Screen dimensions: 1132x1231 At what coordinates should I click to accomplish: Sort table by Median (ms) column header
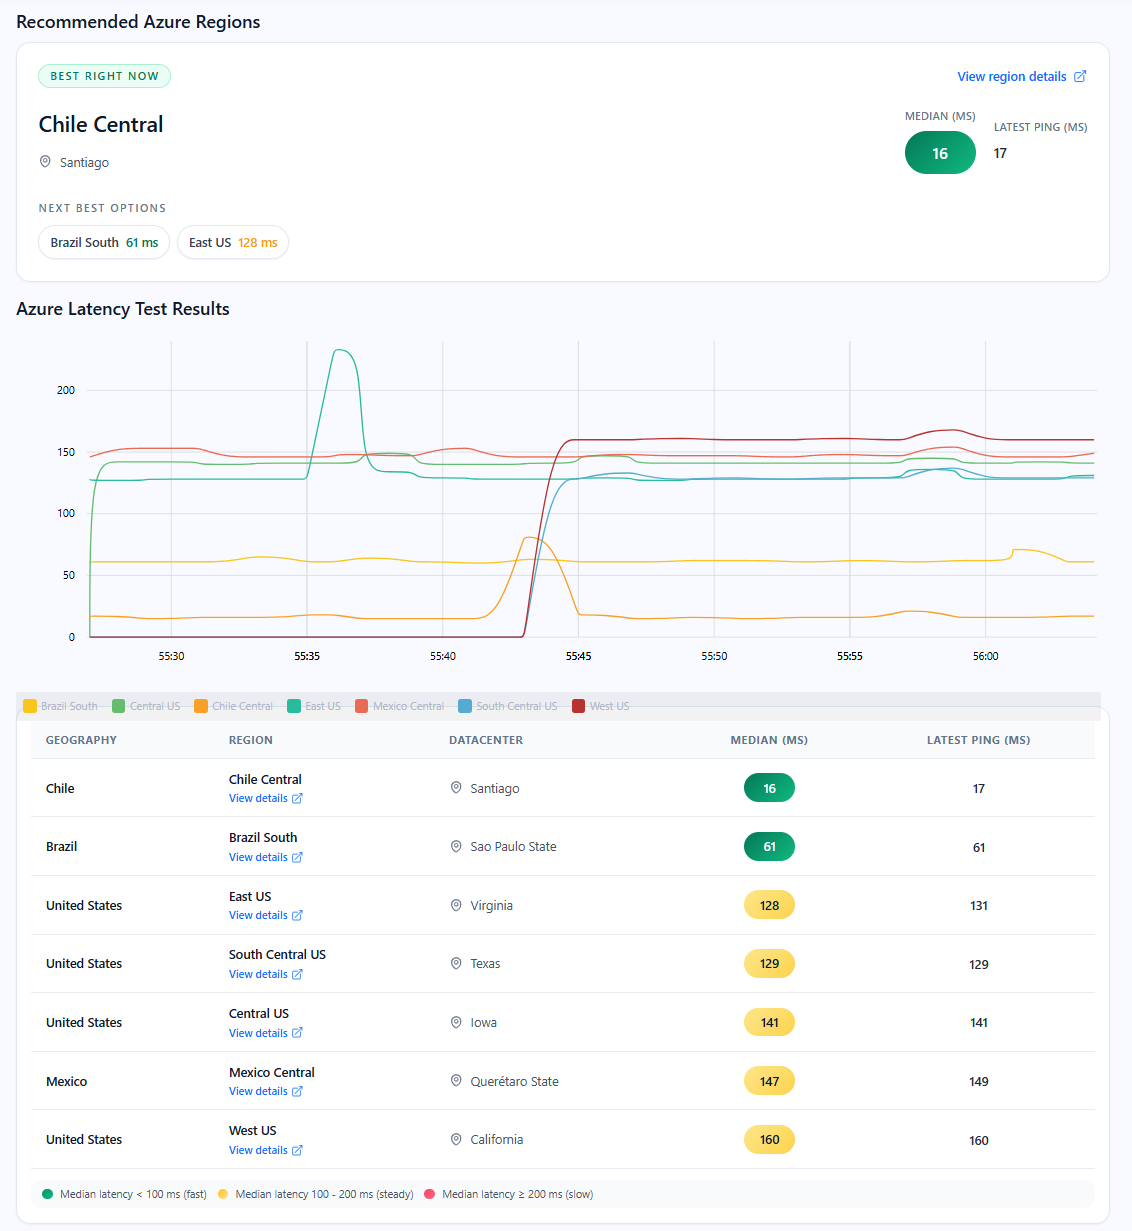[768, 740]
